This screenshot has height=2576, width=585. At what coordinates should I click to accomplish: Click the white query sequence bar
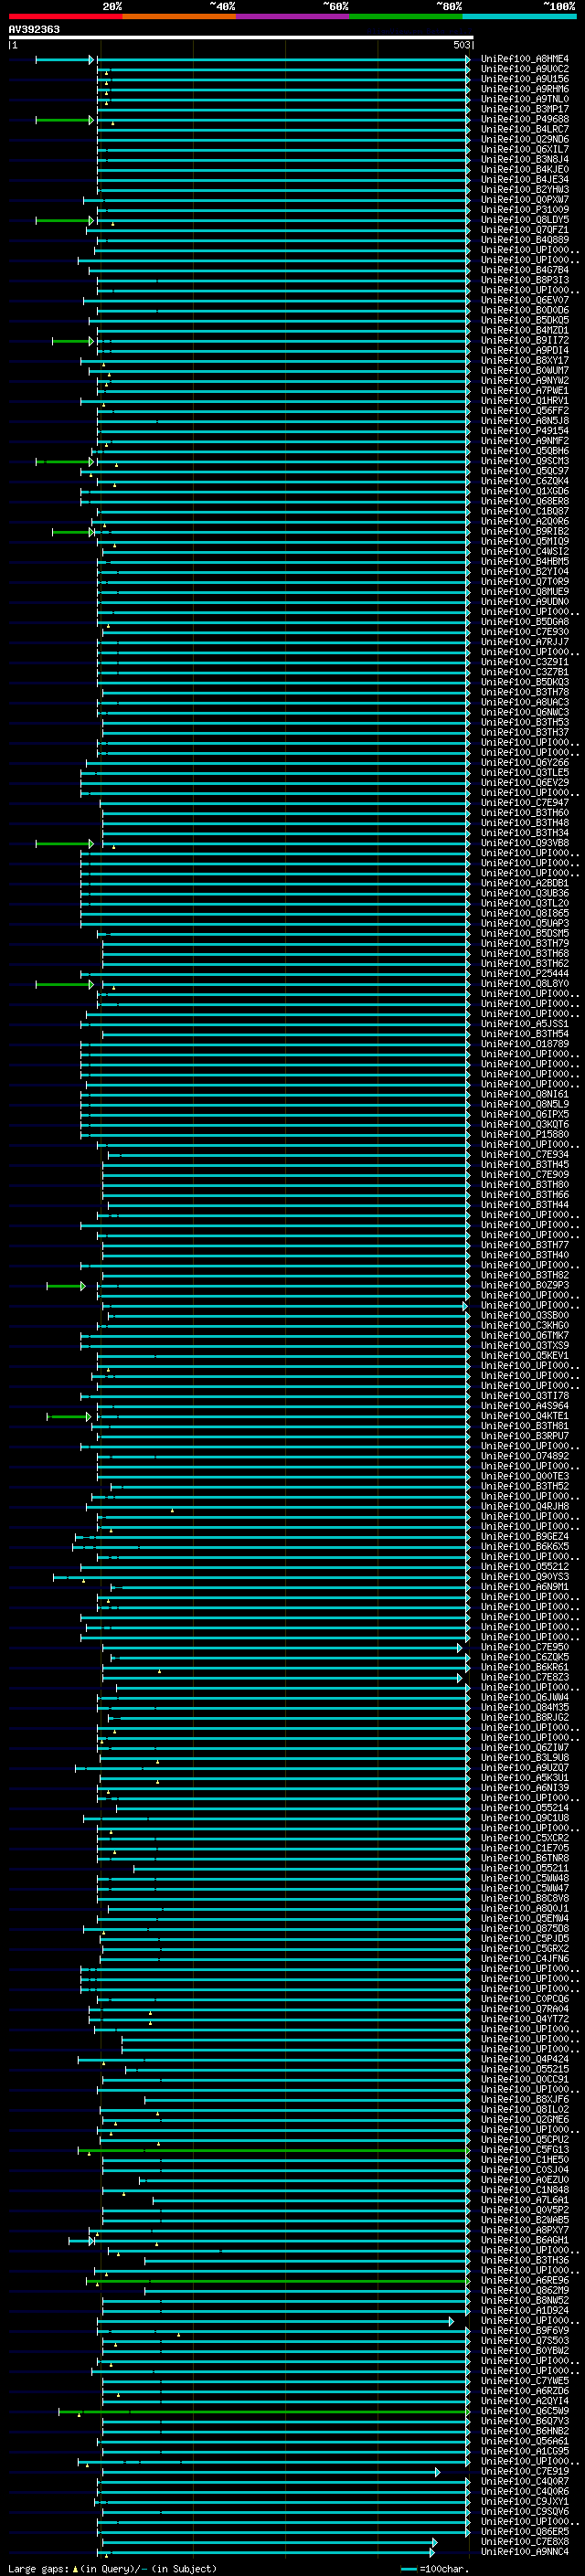240,37
